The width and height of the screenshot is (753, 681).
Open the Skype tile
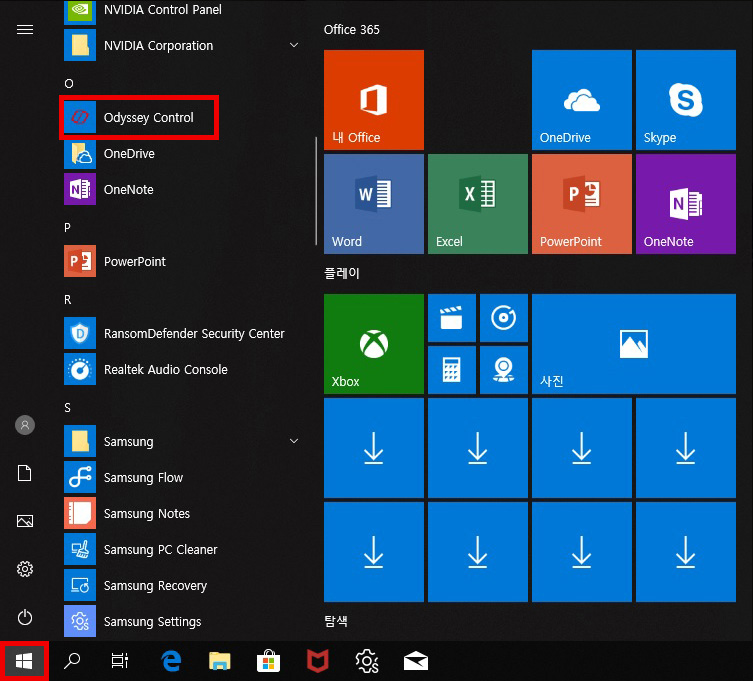(685, 100)
